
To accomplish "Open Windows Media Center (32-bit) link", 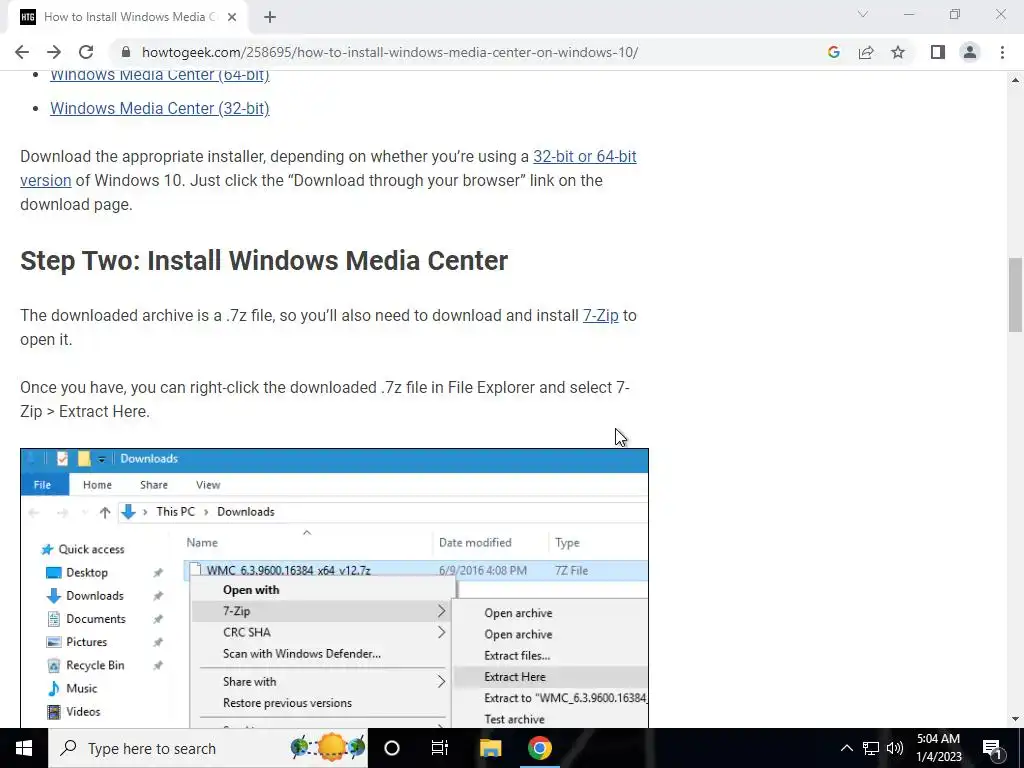I will pos(160,108).
